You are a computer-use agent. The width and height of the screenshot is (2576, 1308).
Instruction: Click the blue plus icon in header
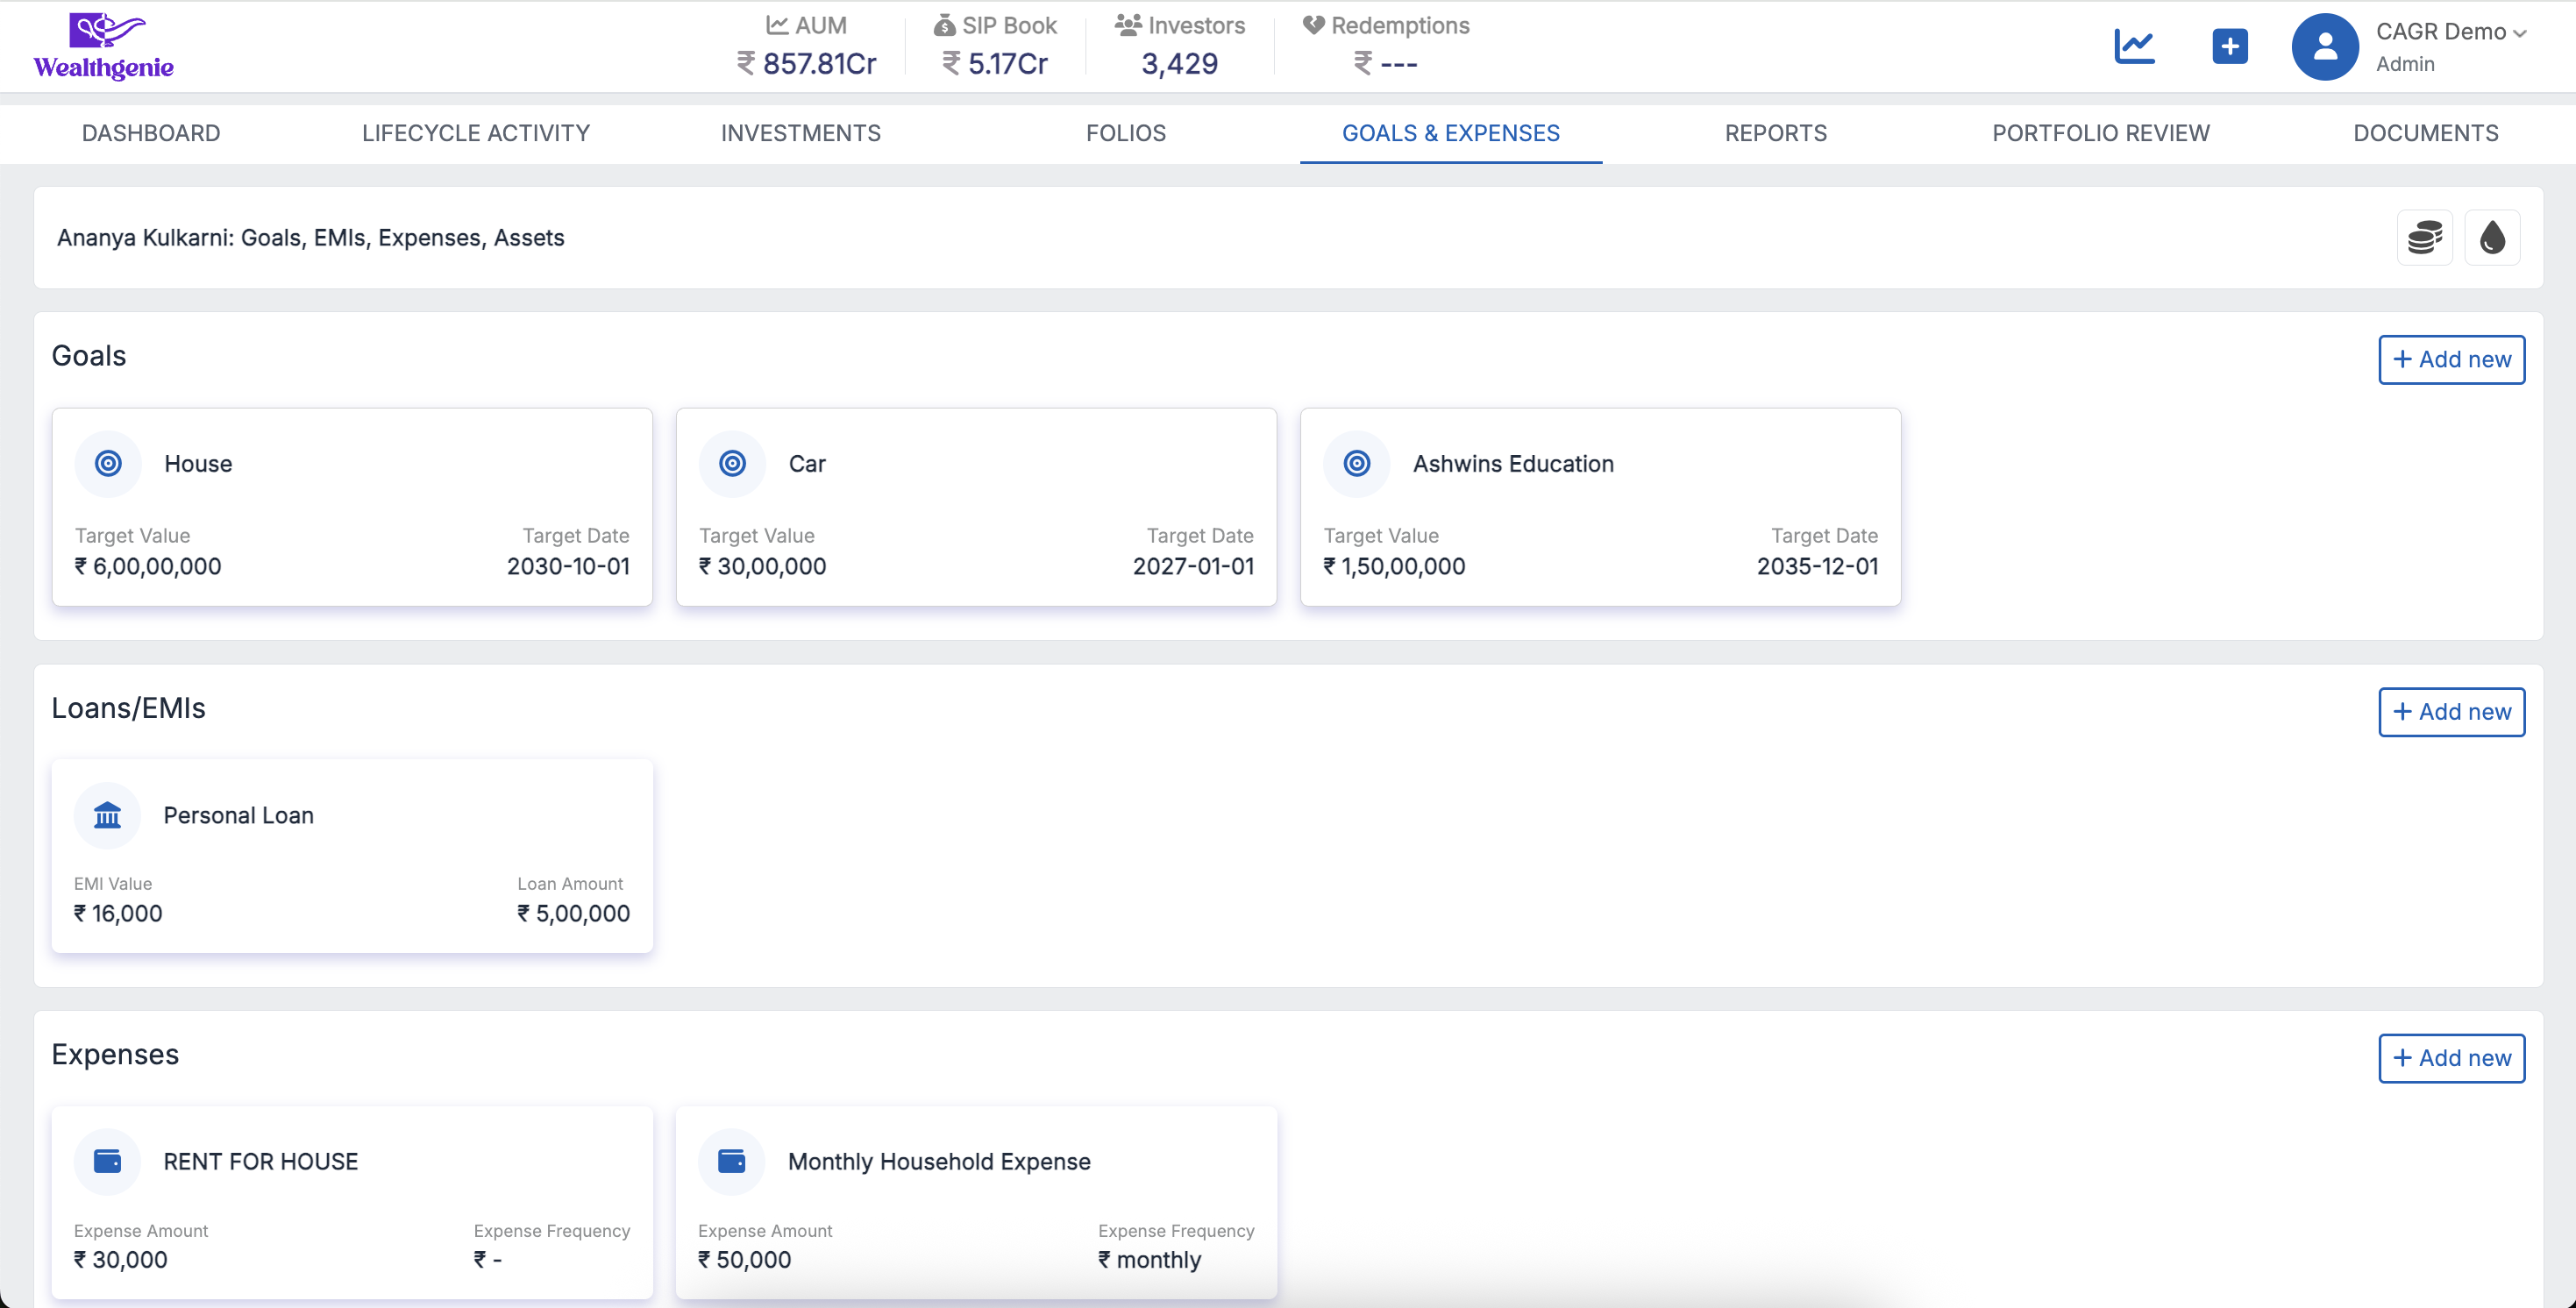tap(2230, 46)
